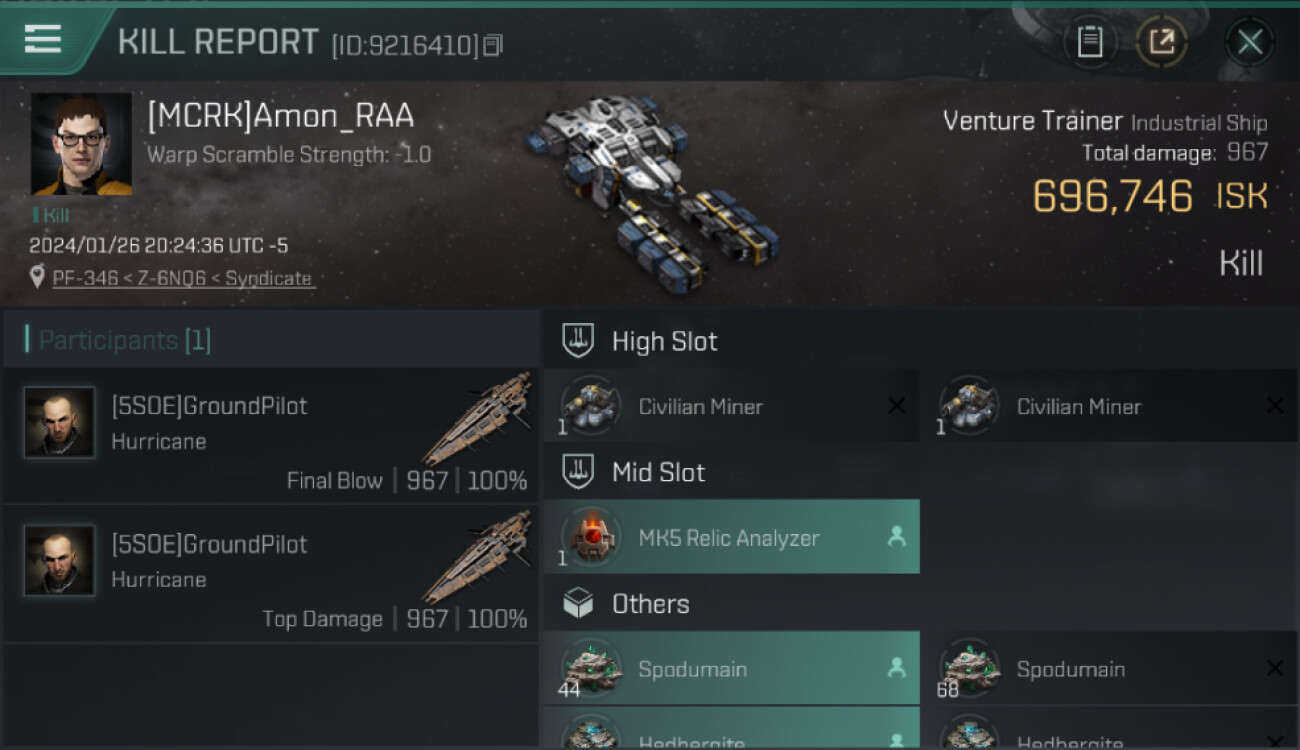The height and width of the screenshot is (750, 1300).
Task: Click the clipboard report icon
Action: coord(1089,42)
